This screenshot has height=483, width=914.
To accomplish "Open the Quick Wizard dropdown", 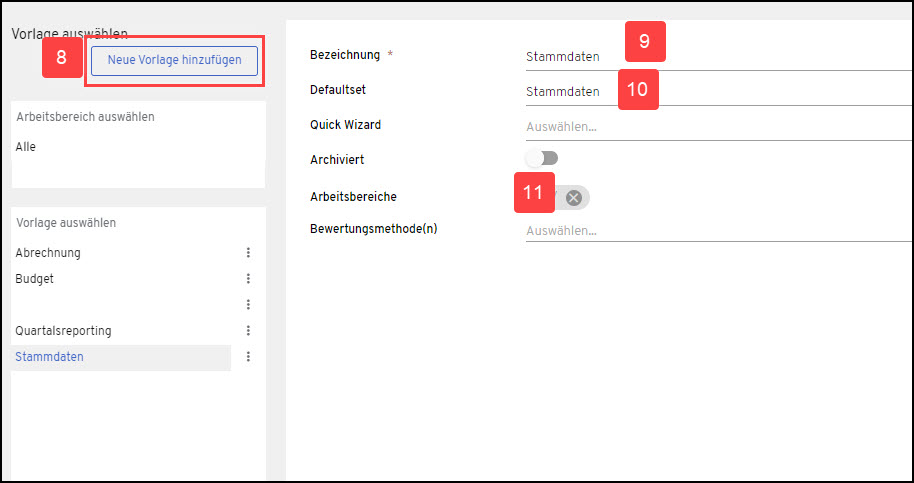I will [x=718, y=127].
